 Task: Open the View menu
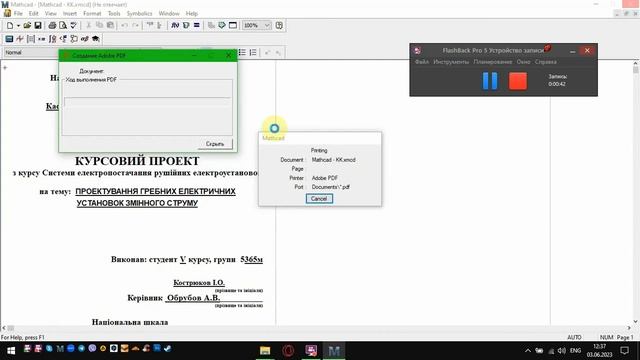click(51, 13)
